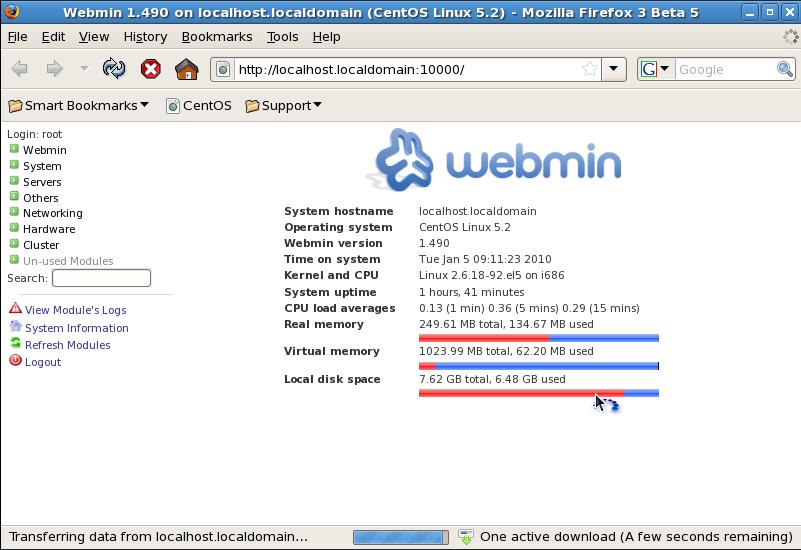The width and height of the screenshot is (801, 550).
Task: Expand the Webmin category in sidebar
Action: point(14,149)
